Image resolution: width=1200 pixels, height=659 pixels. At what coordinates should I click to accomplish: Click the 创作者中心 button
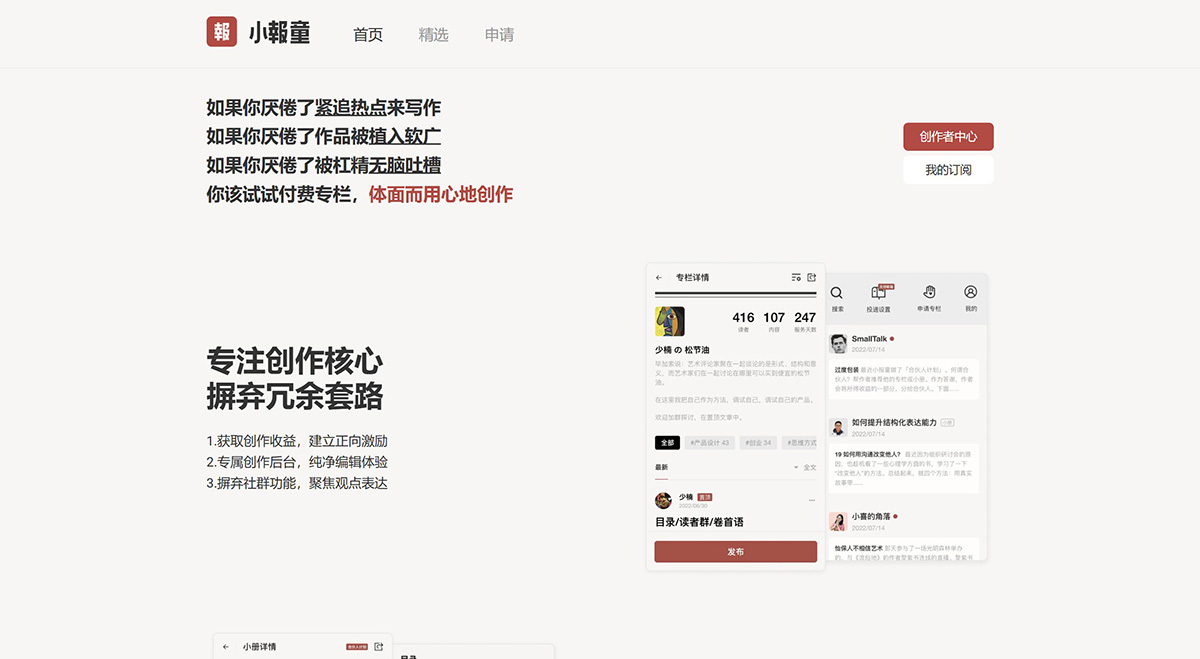tap(948, 136)
